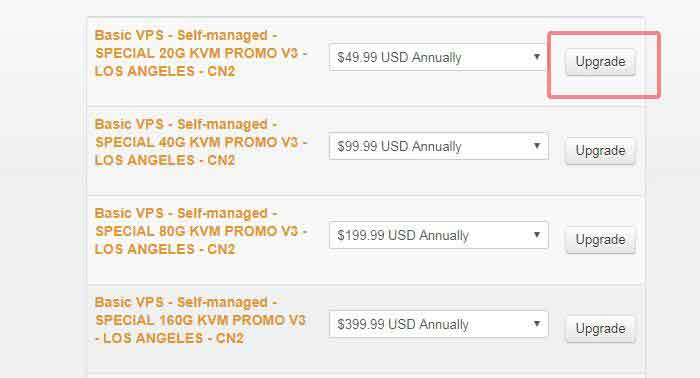Click the arrow on the $99.99 dropdown

(537, 145)
